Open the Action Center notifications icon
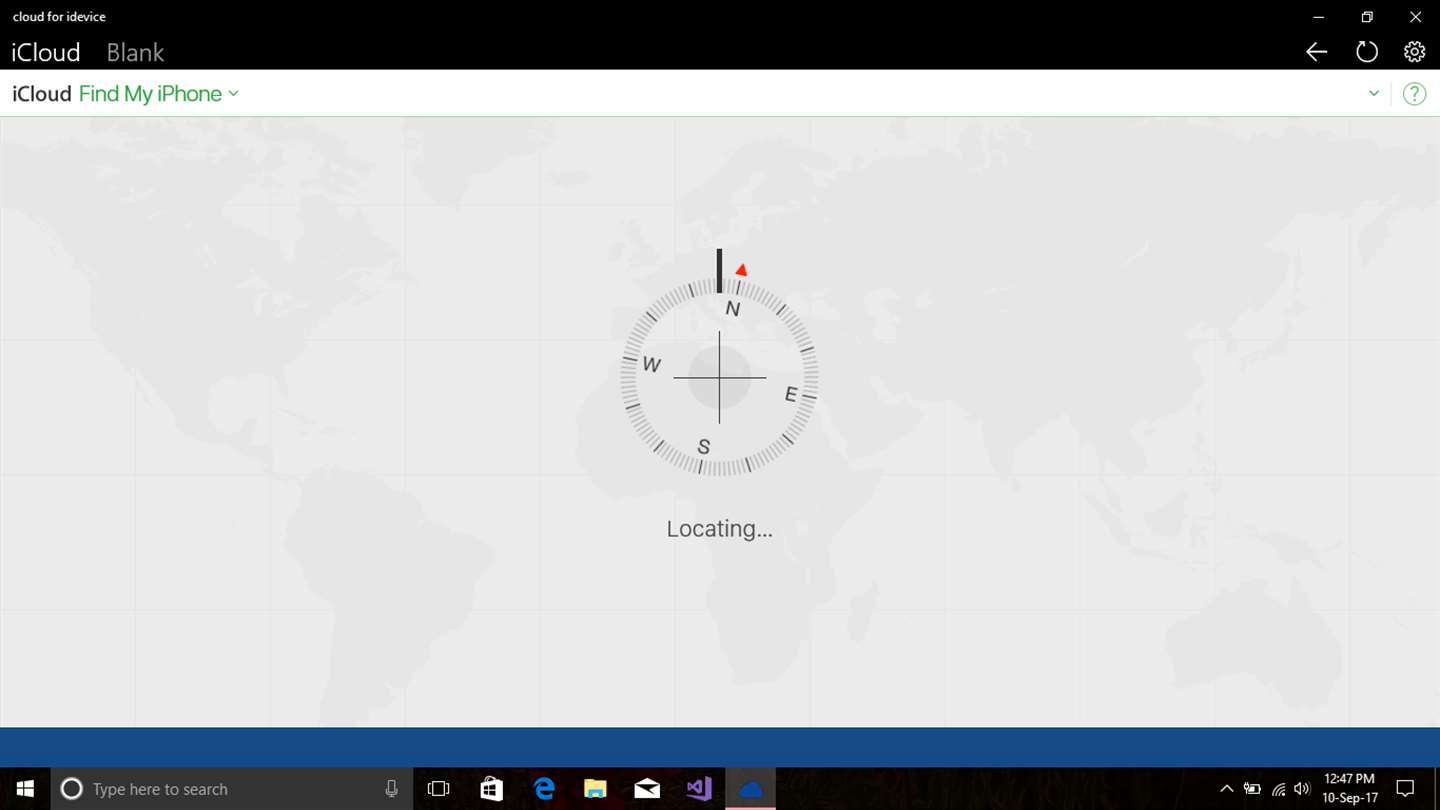This screenshot has width=1440, height=810. pyautogui.click(x=1405, y=789)
